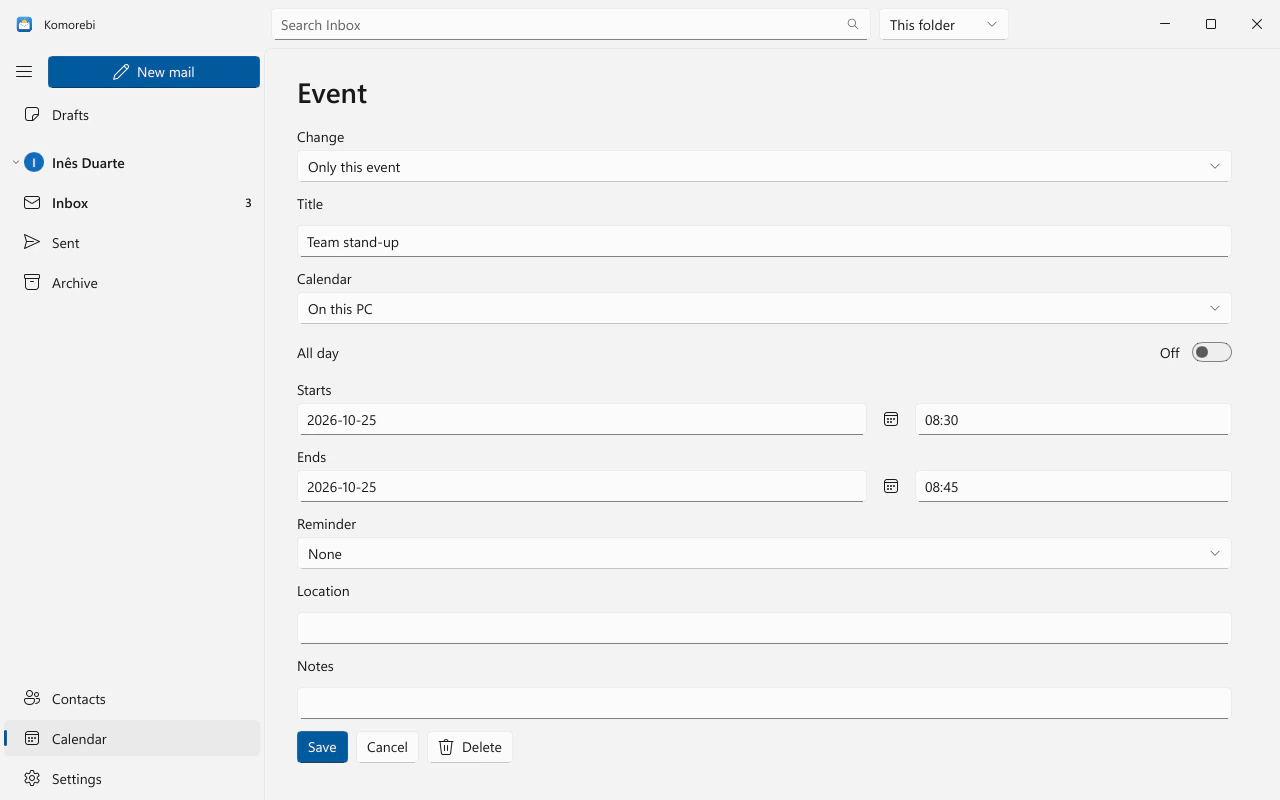Collapse the Inês Duarte account tree
Viewport: 1280px width, 800px height.
pos(16,162)
